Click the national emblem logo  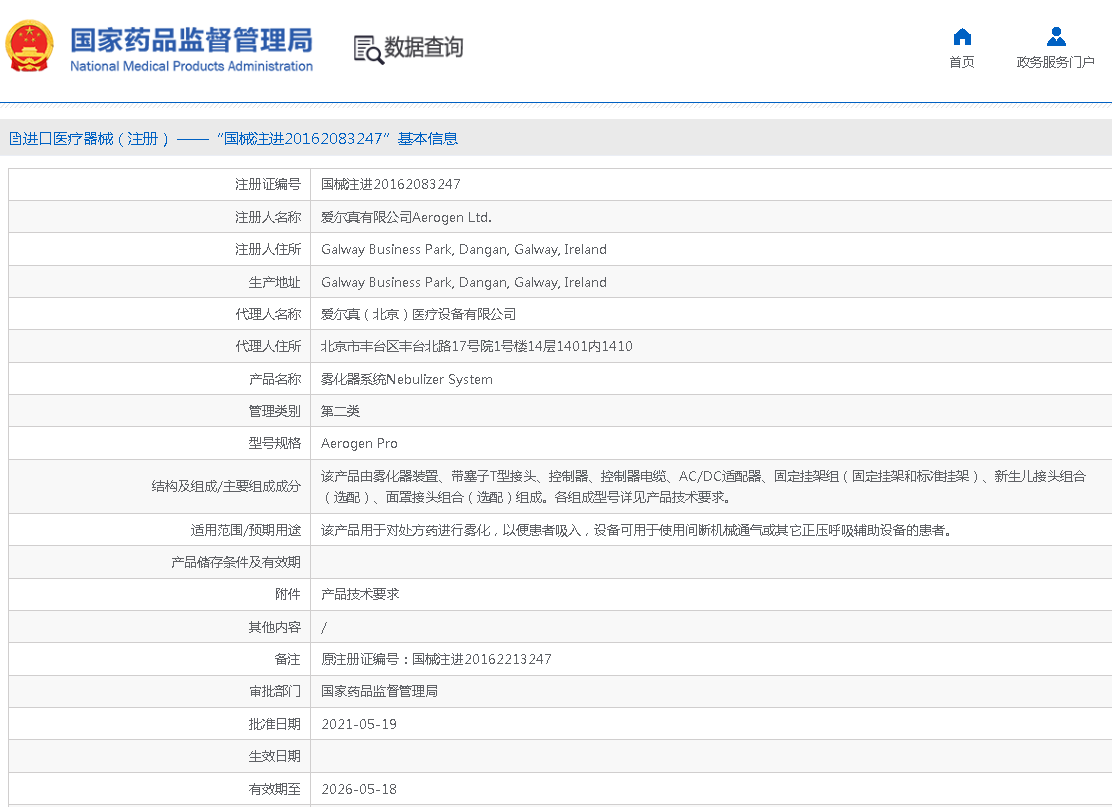30,46
